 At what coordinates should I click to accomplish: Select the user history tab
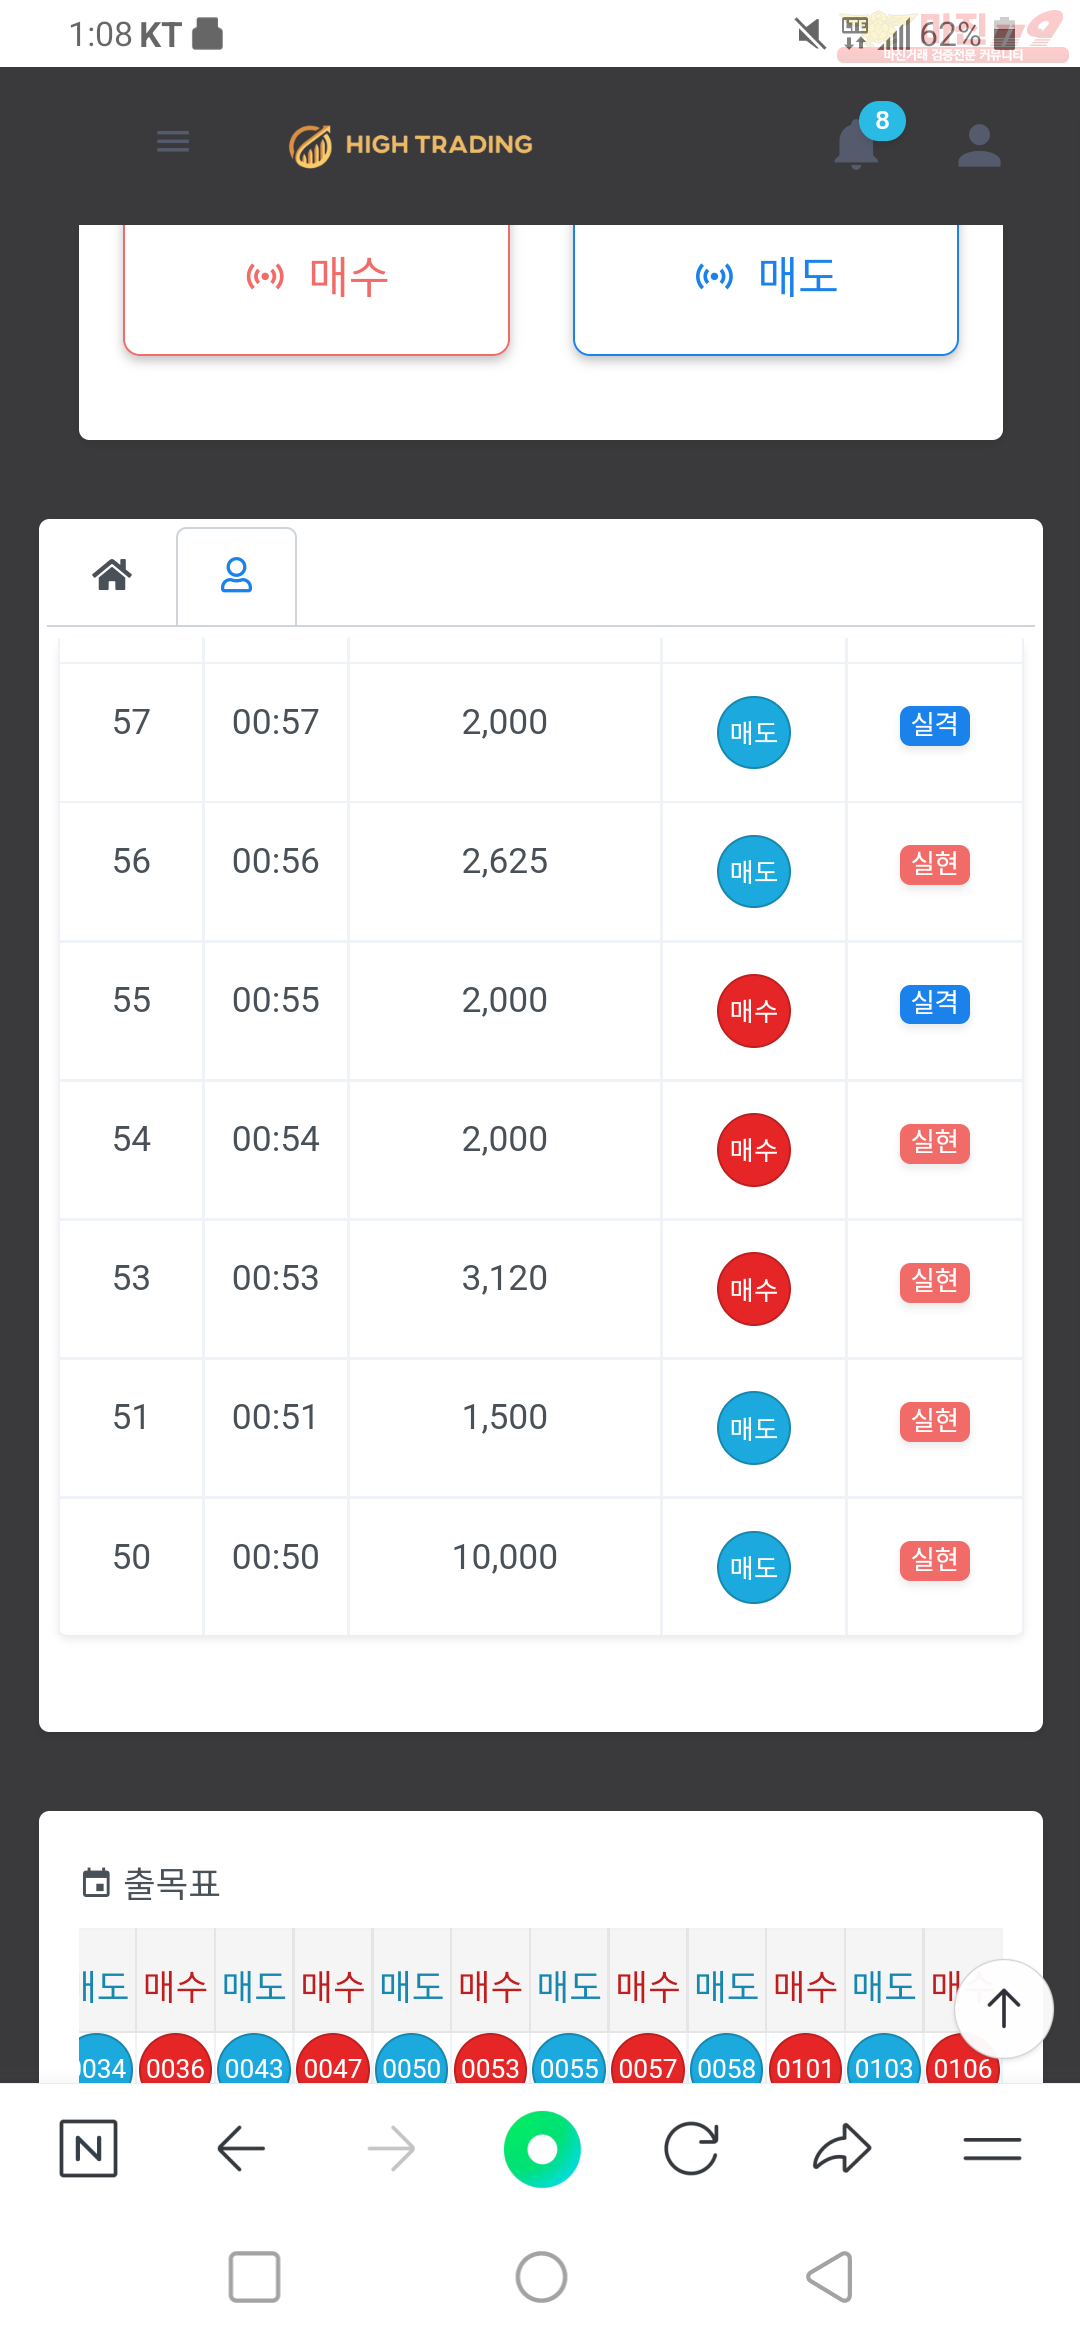point(236,576)
